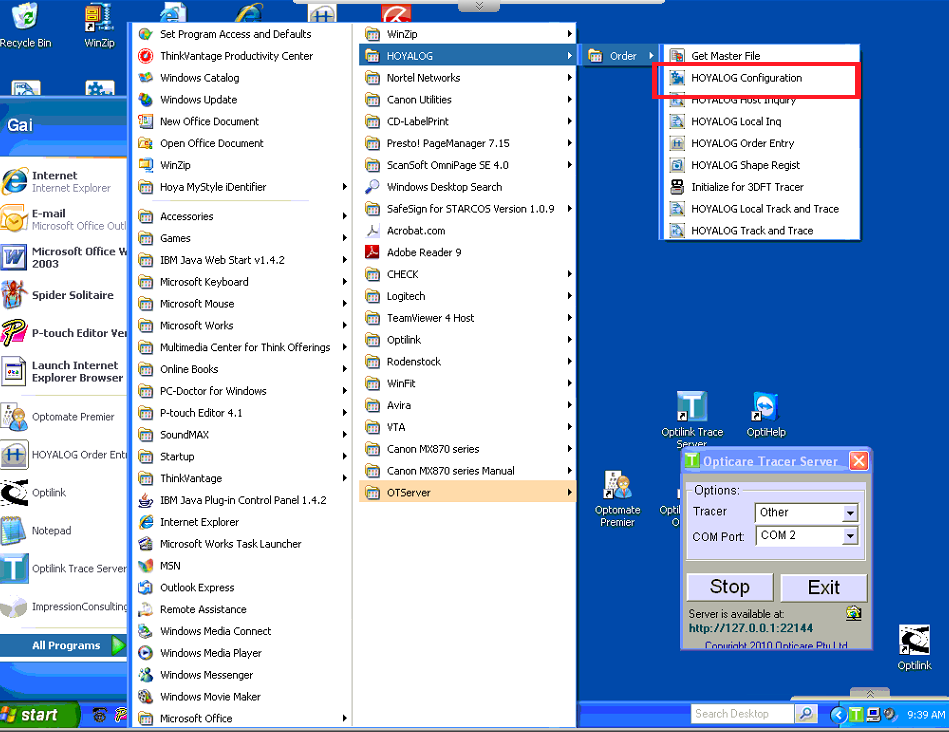
Task: Click the Windows Desktop Search magnifier icon
Action: (372, 187)
